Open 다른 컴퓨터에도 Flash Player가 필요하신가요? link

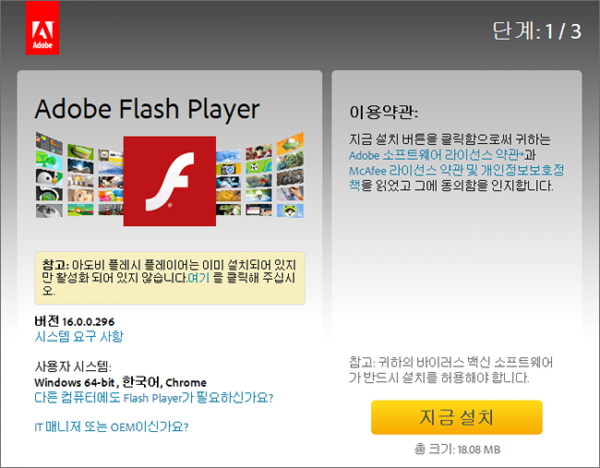pos(154,398)
